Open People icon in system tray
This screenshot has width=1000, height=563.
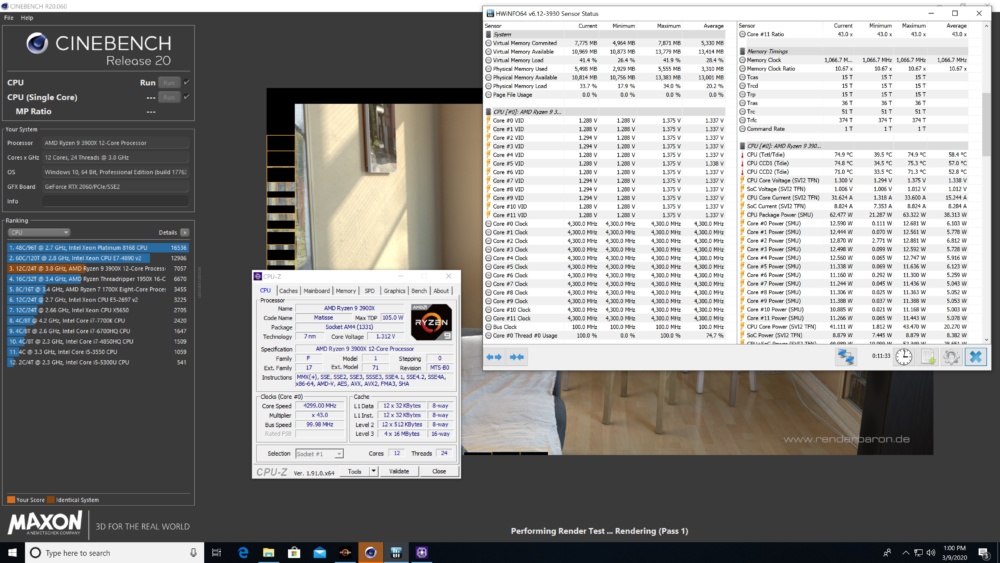pyautogui.click(x=887, y=553)
